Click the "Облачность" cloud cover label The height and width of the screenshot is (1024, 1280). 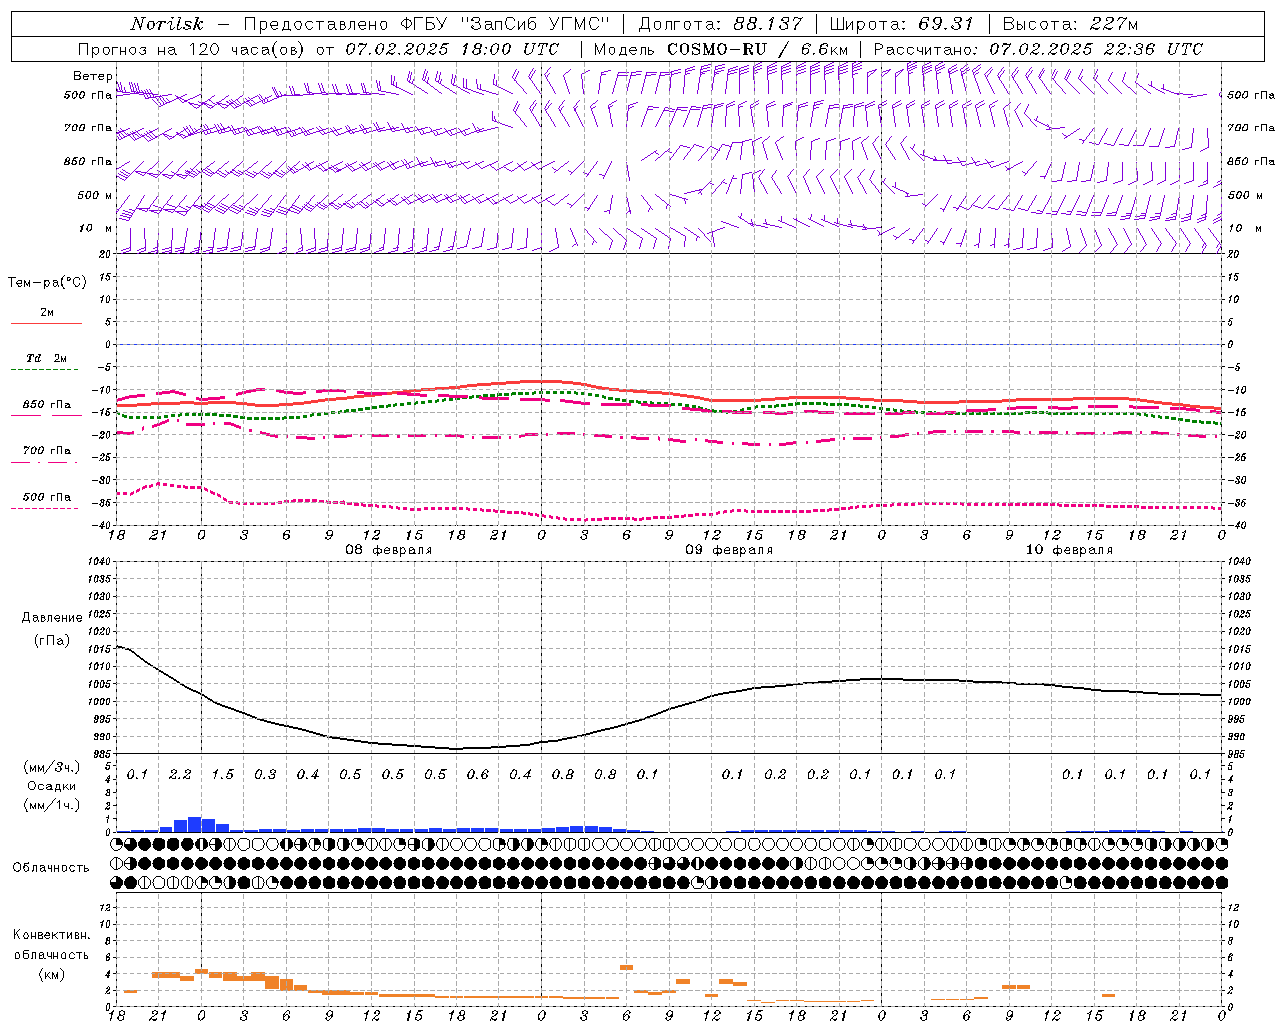51,868
